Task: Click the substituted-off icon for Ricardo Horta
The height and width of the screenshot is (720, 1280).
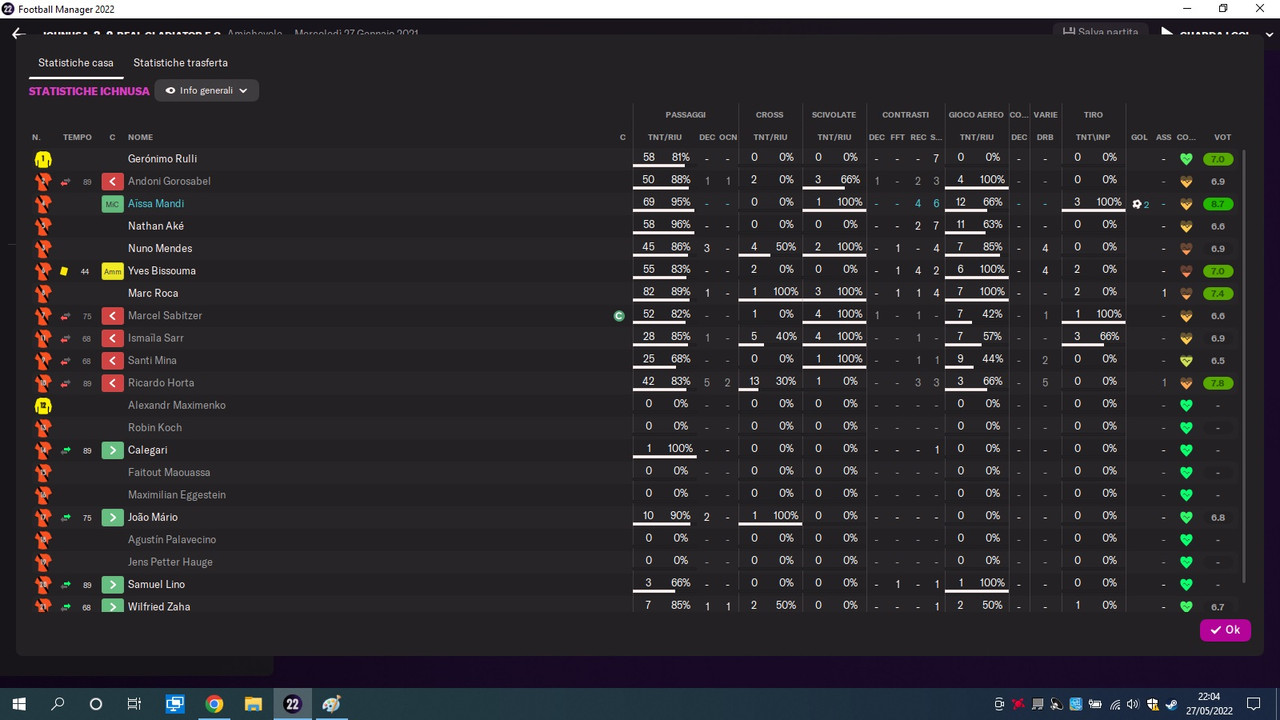Action: point(113,383)
